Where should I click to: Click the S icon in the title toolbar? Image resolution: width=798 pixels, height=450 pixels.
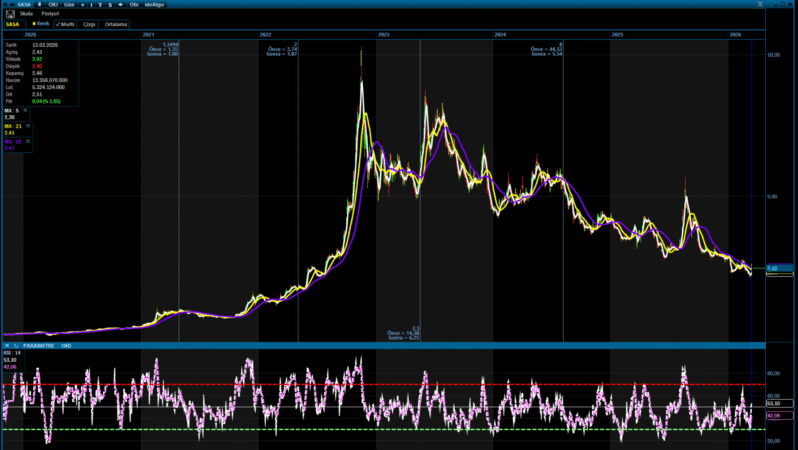pos(109,4)
